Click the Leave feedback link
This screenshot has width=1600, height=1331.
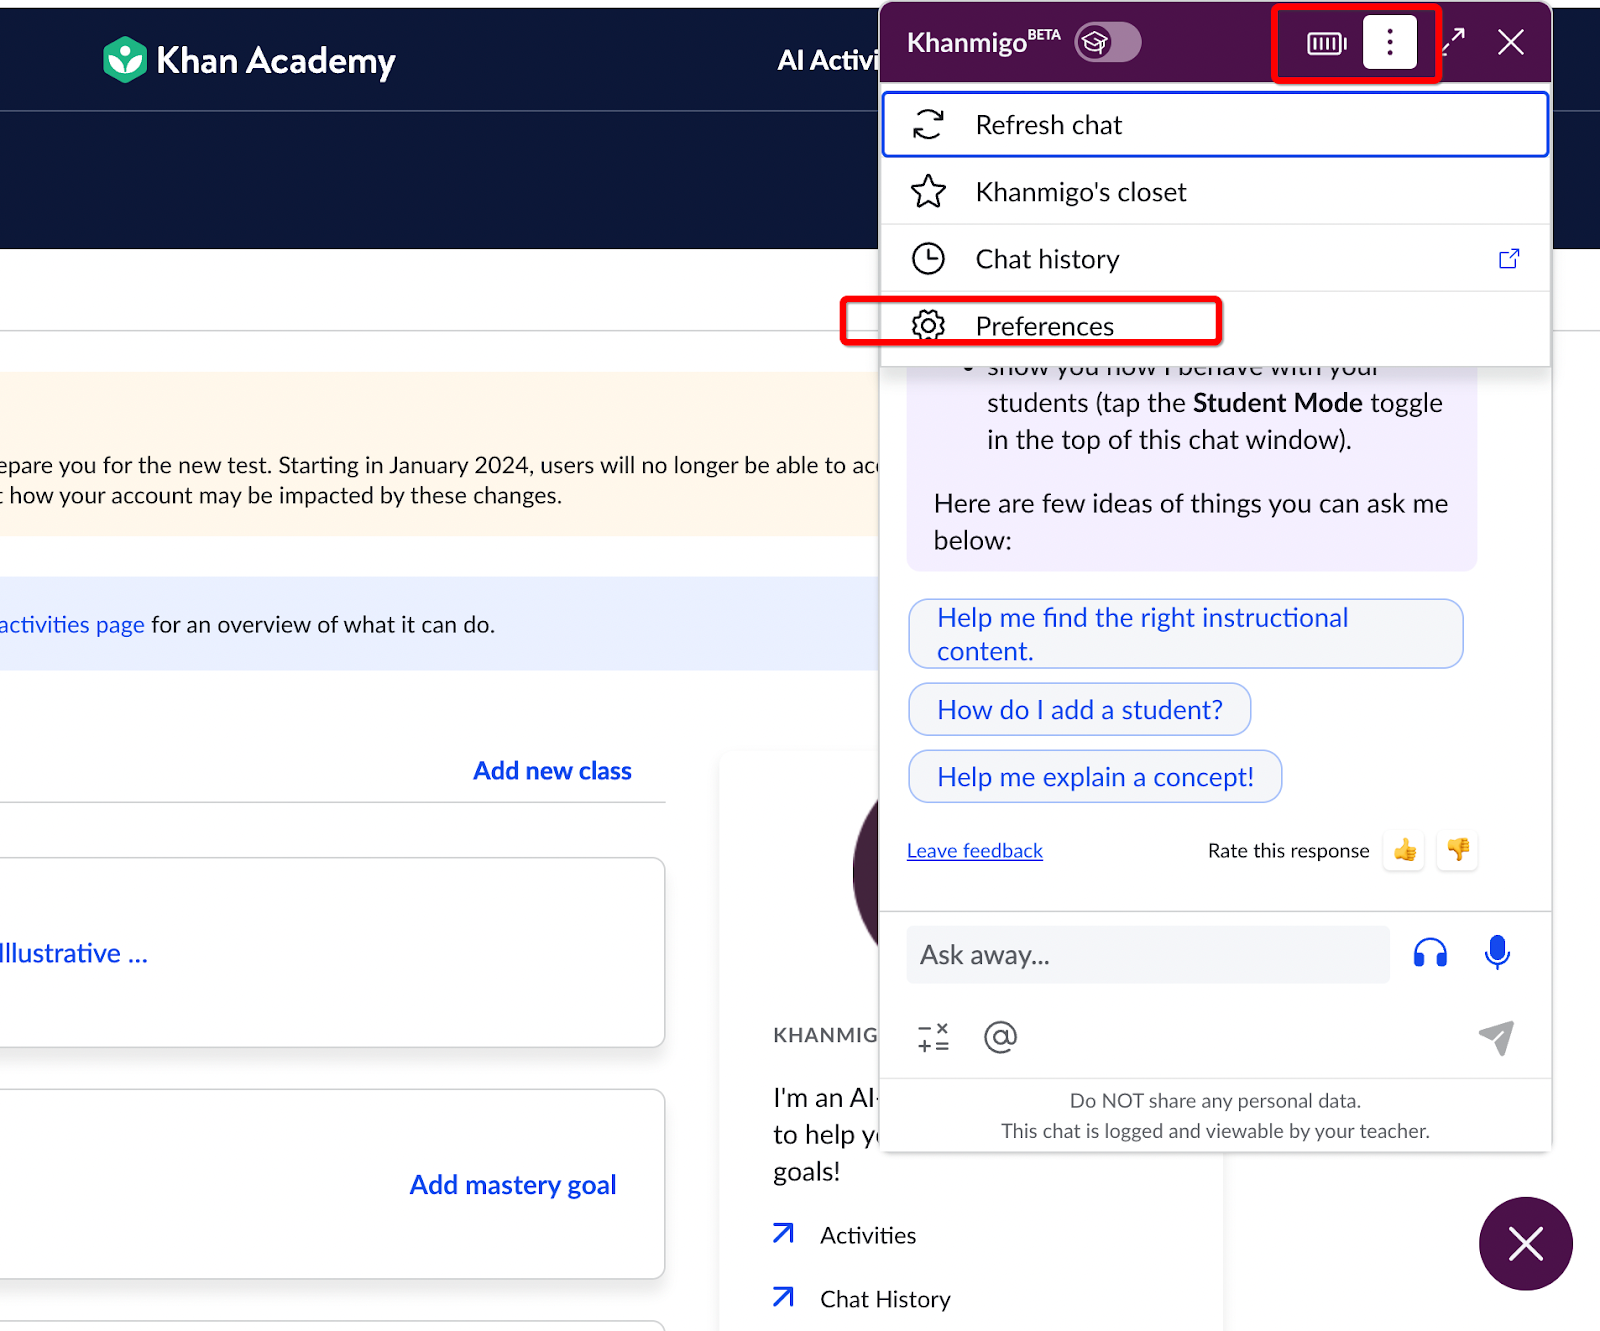point(974,850)
